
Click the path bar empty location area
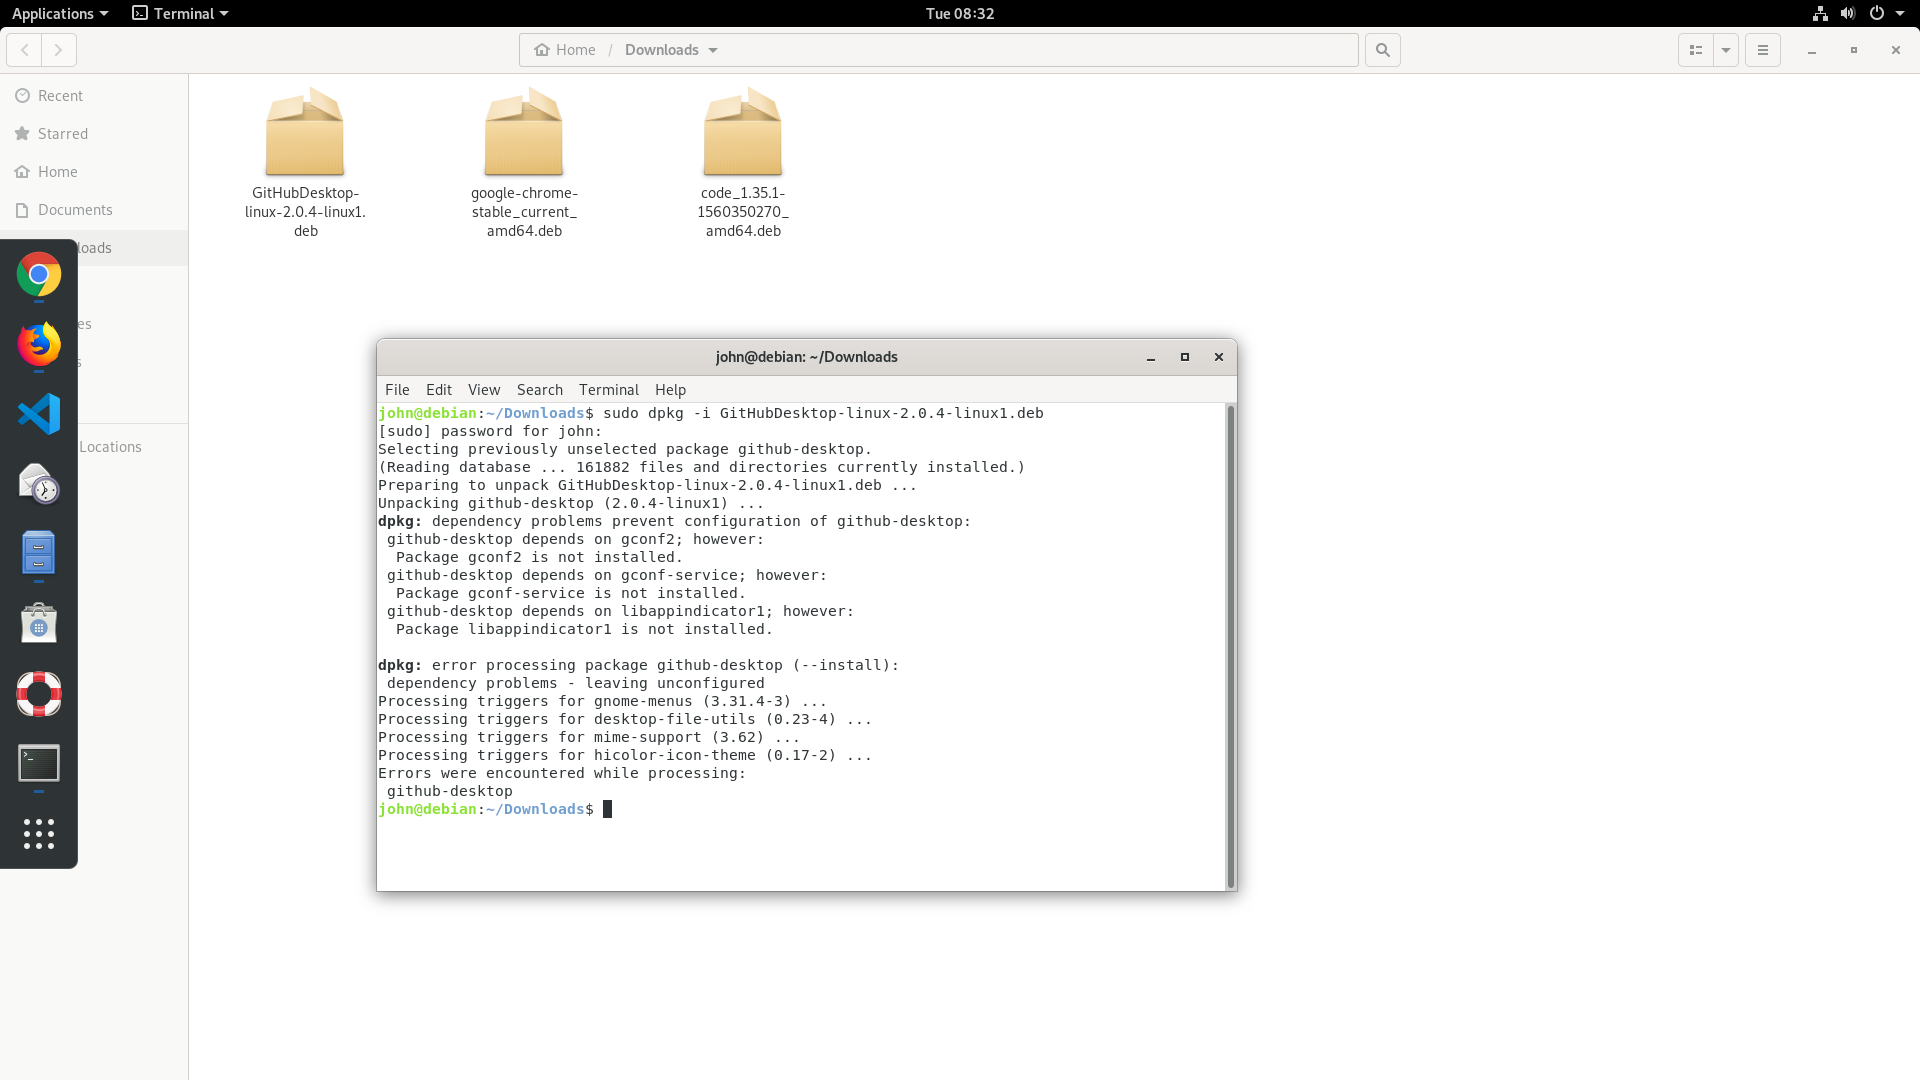[x=1040, y=50]
